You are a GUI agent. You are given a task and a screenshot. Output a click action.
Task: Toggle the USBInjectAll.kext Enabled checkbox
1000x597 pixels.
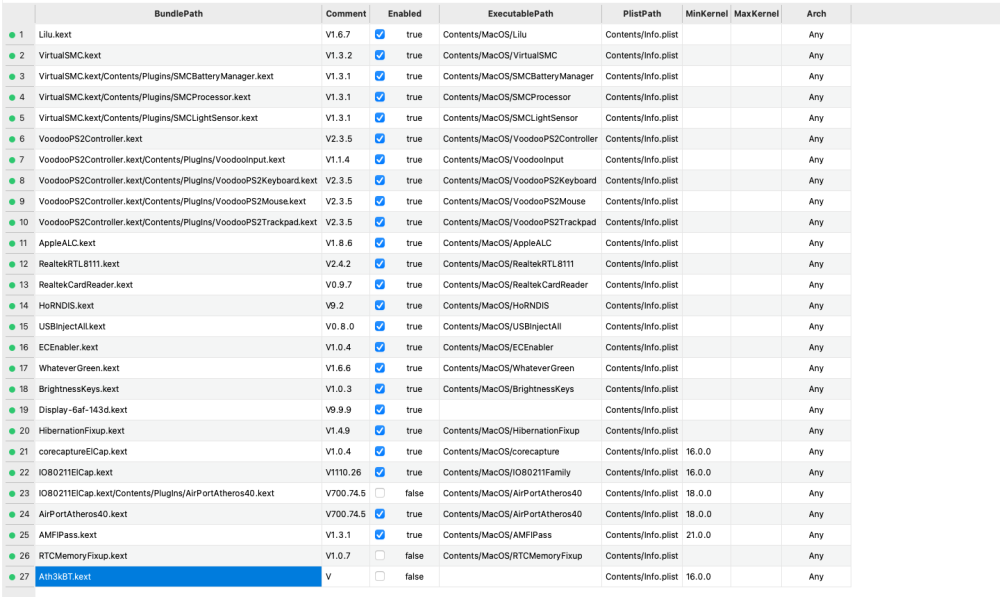379,327
